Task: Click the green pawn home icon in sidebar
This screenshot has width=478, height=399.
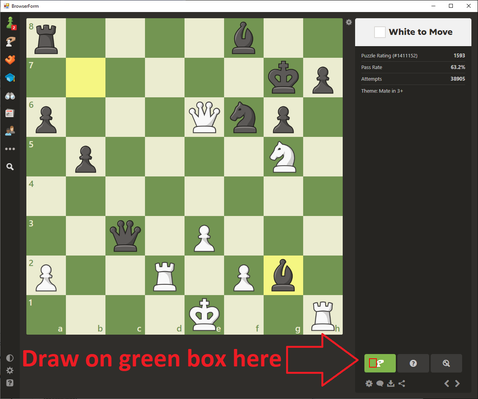Action: [10, 23]
